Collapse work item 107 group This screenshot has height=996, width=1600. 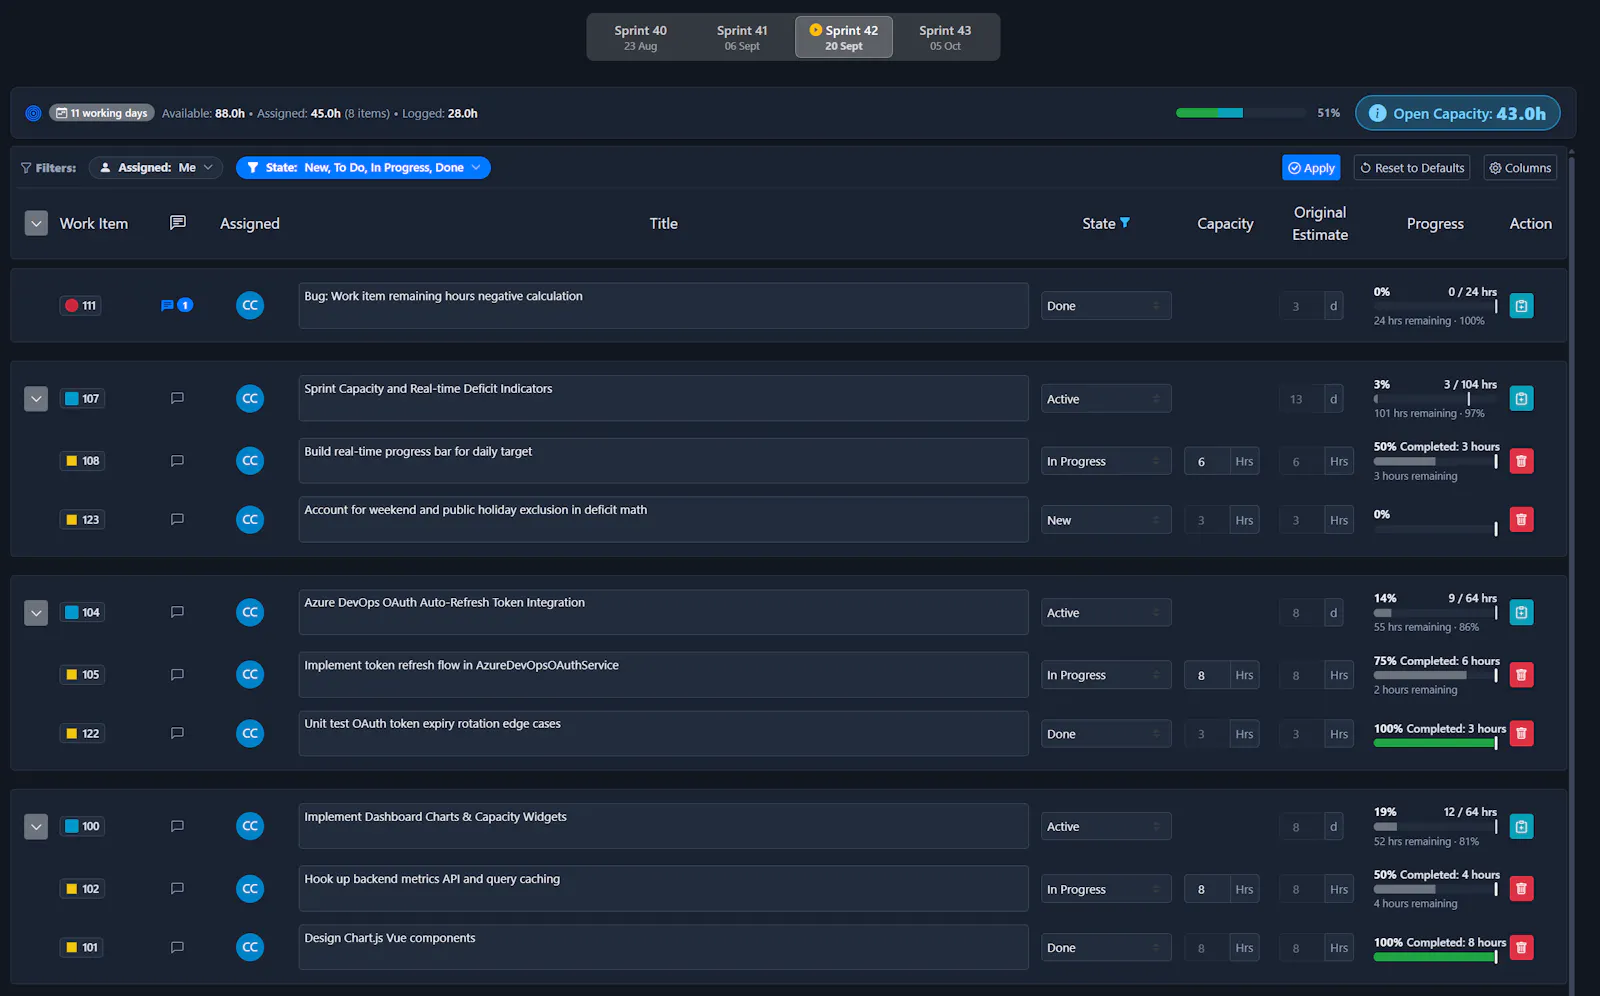click(x=36, y=399)
